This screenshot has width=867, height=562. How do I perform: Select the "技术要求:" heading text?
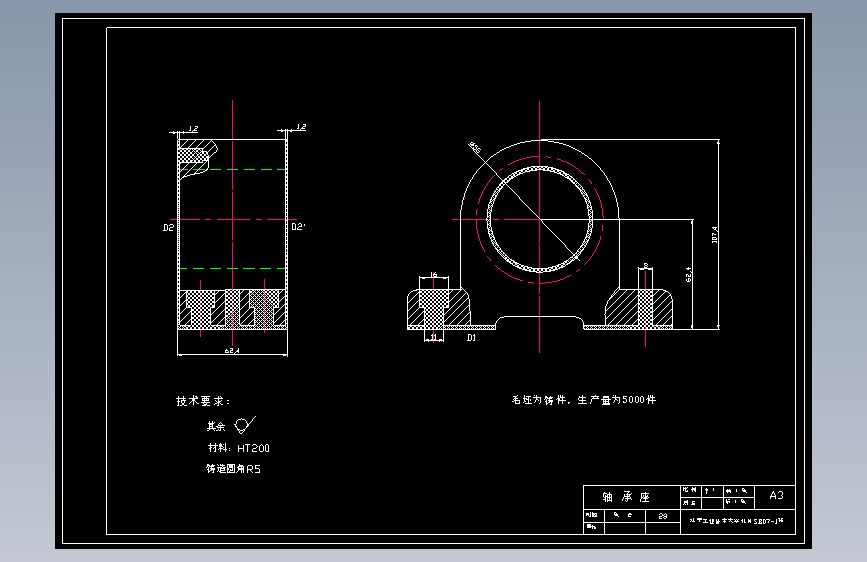click(x=203, y=401)
